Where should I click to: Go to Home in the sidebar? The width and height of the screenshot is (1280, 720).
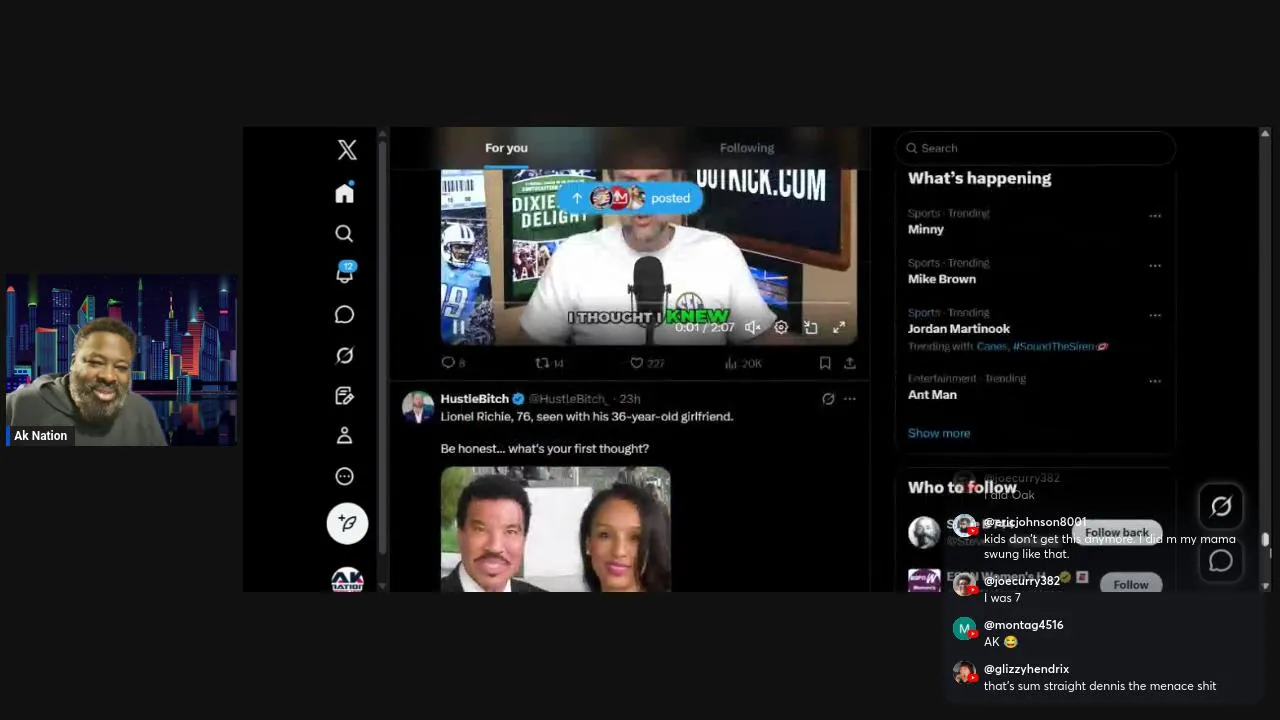pyautogui.click(x=345, y=193)
